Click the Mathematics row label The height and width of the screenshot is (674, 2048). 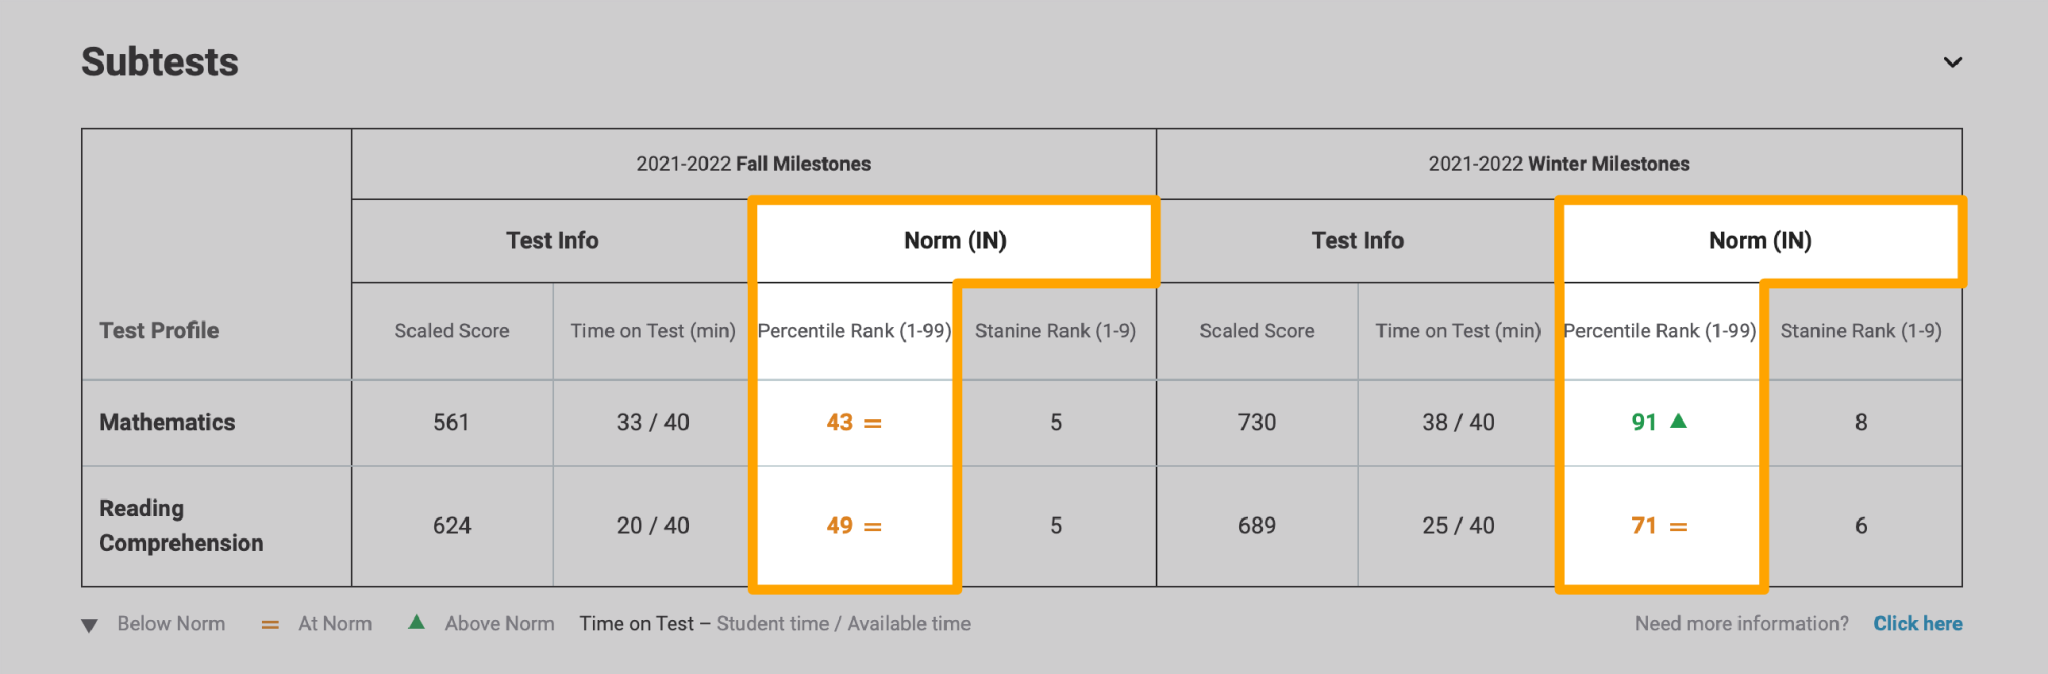[x=167, y=422]
